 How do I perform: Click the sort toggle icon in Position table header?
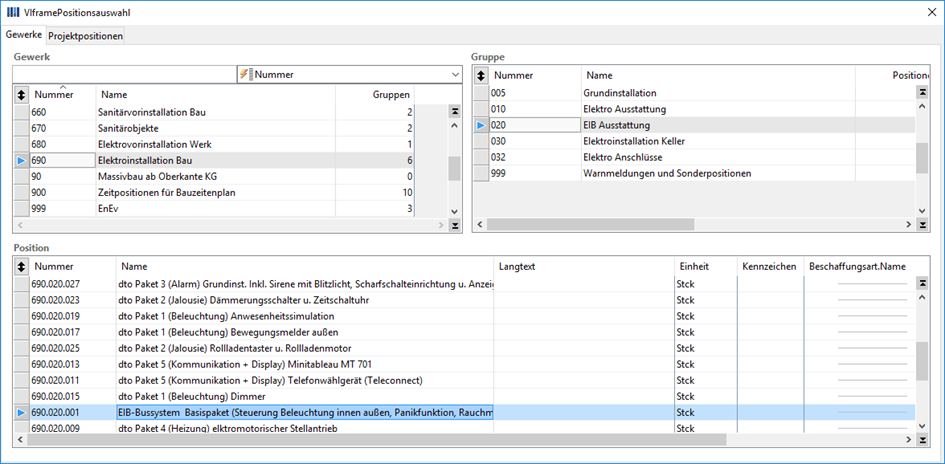click(21, 266)
